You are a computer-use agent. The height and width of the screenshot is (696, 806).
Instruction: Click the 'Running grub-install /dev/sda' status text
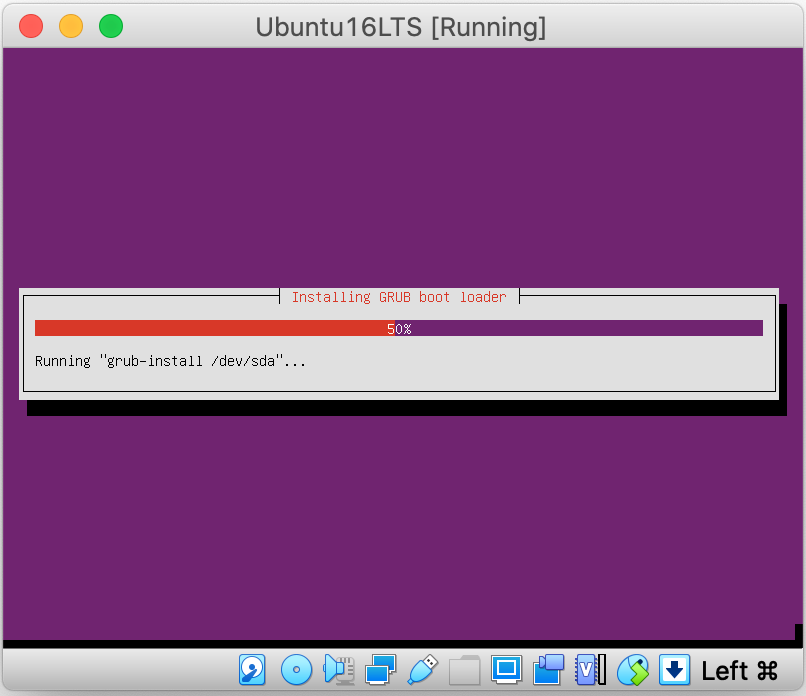point(170,361)
